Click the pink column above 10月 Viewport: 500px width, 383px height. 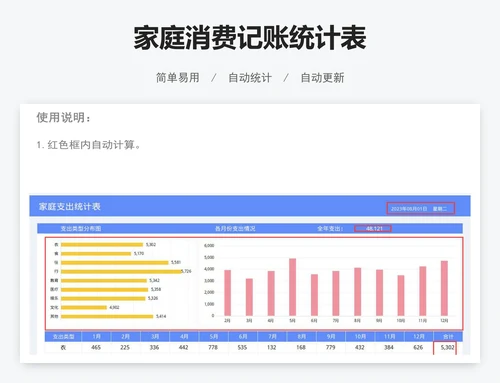[x=401, y=295]
